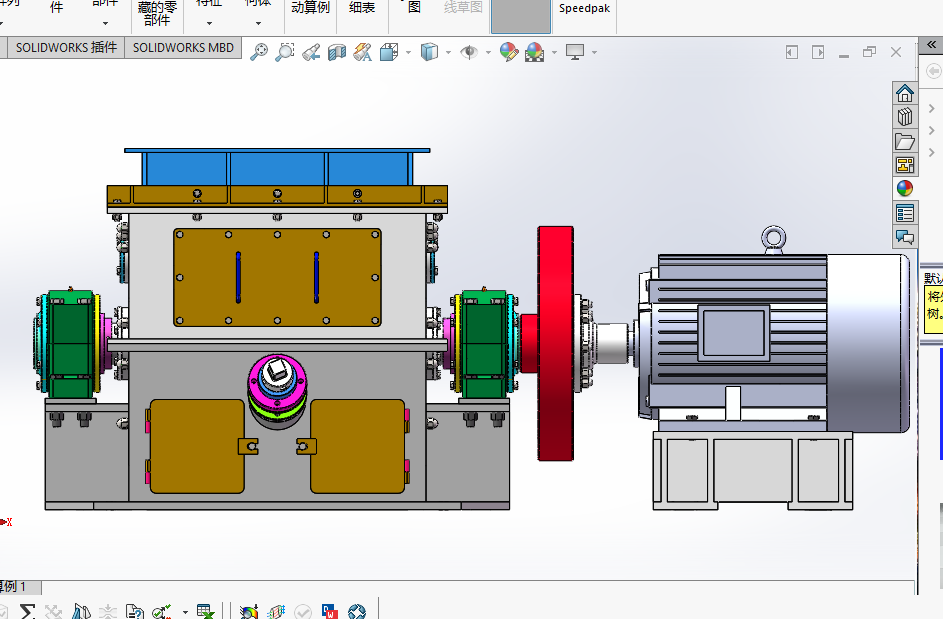Open the View Palette task pane icon
The width and height of the screenshot is (943, 619).
click(x=905, y=165)
